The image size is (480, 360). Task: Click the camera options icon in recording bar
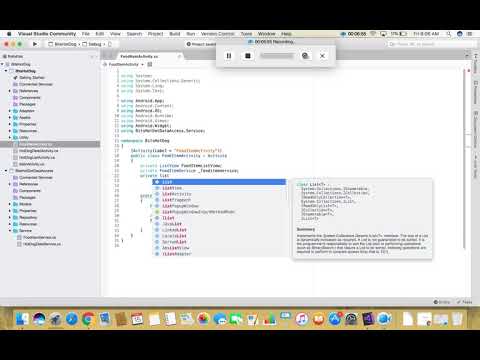(x=305, y=56)
